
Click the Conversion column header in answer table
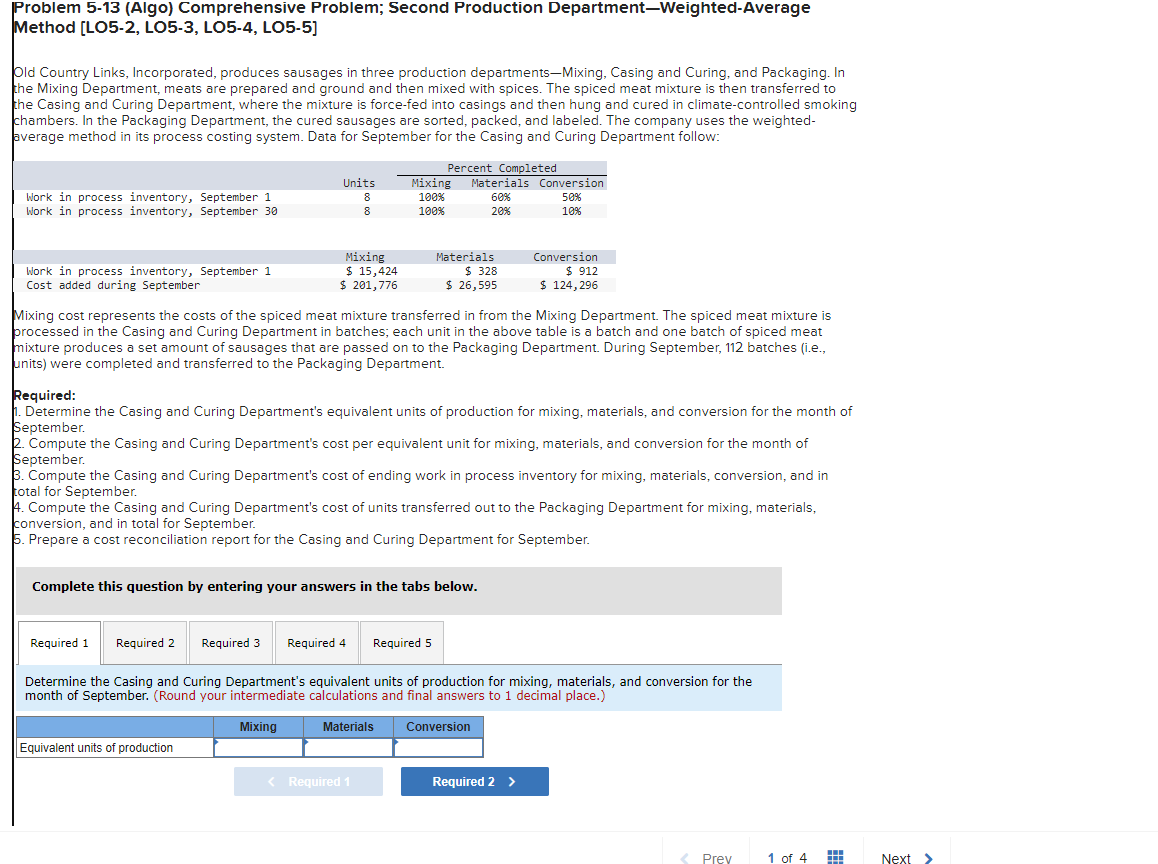tap(439, 727)
